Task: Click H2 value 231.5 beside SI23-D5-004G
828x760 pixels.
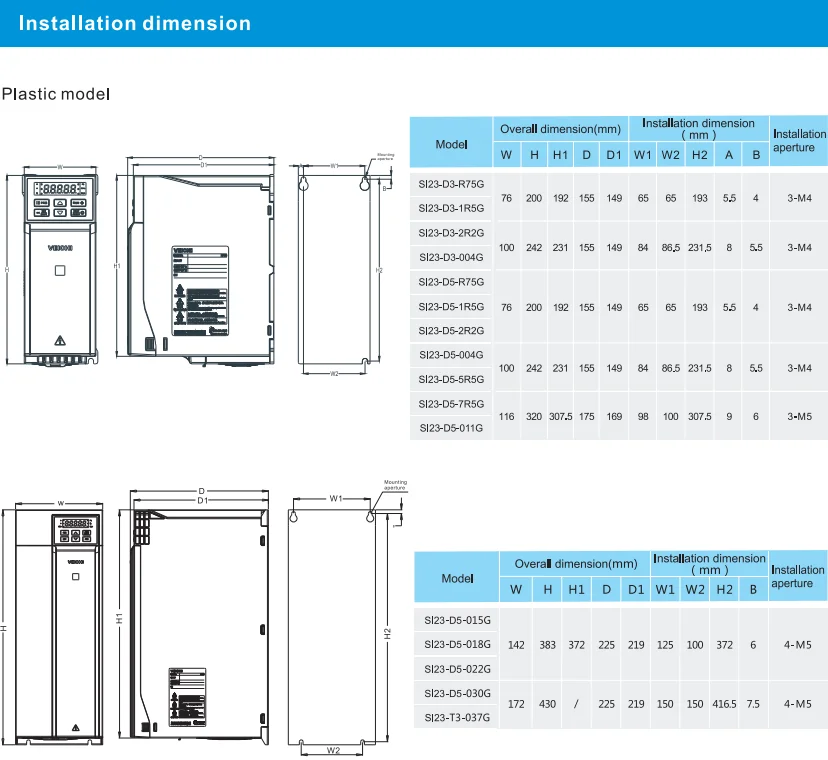Action: [700, 368]
